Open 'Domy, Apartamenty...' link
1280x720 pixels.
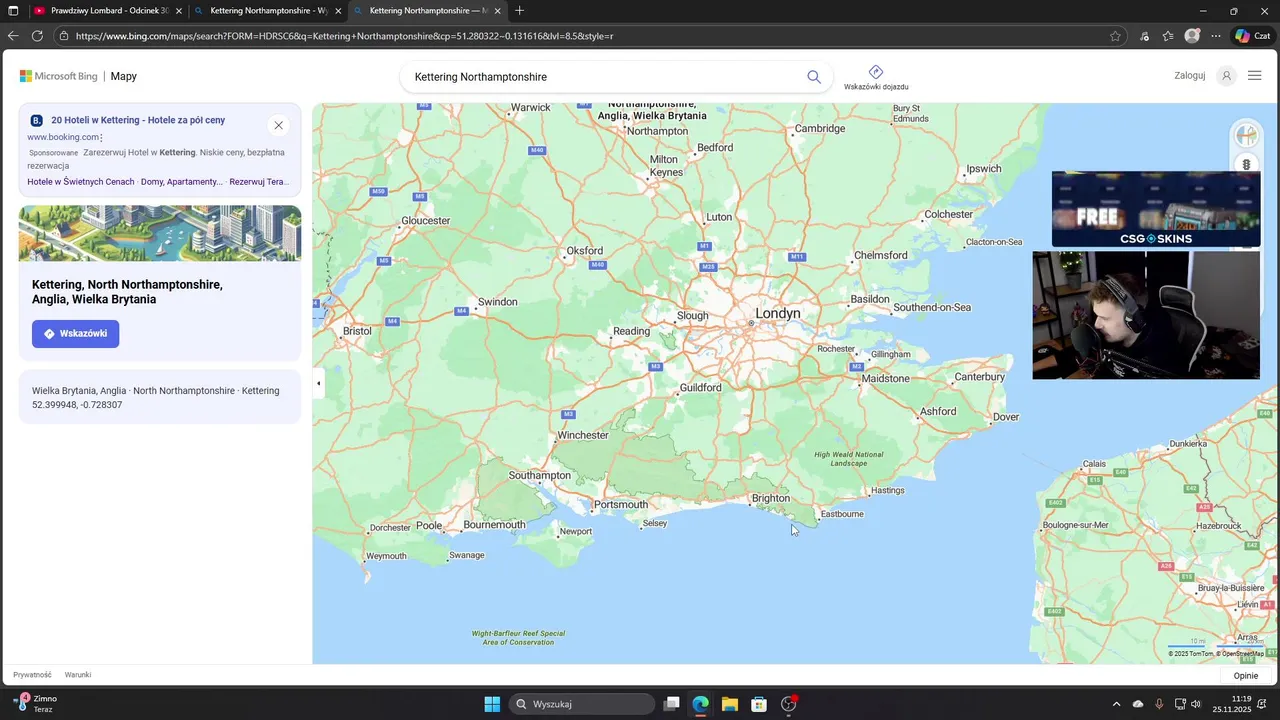click(x=182, y=182)
